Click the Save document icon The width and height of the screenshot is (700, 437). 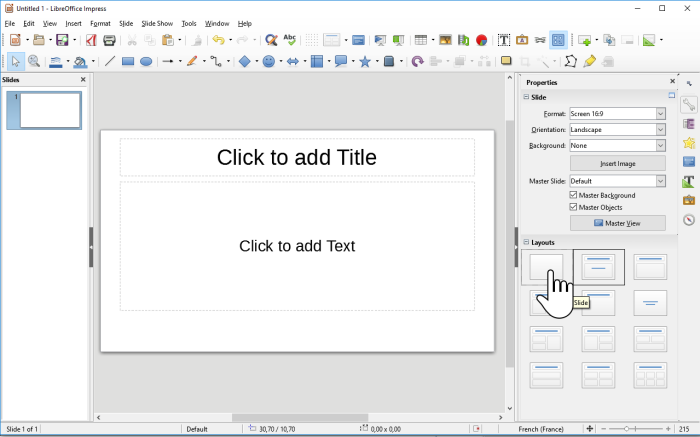[62, 40]
